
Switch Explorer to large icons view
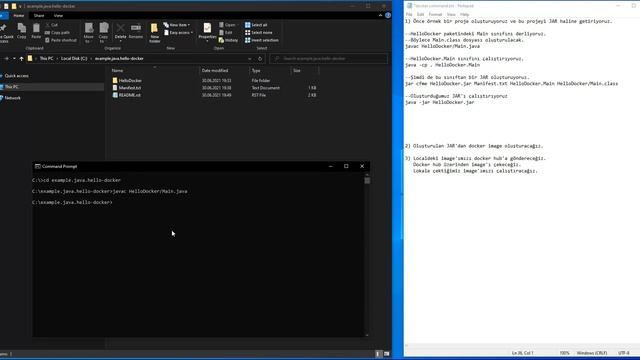click(x=386, y=354)
